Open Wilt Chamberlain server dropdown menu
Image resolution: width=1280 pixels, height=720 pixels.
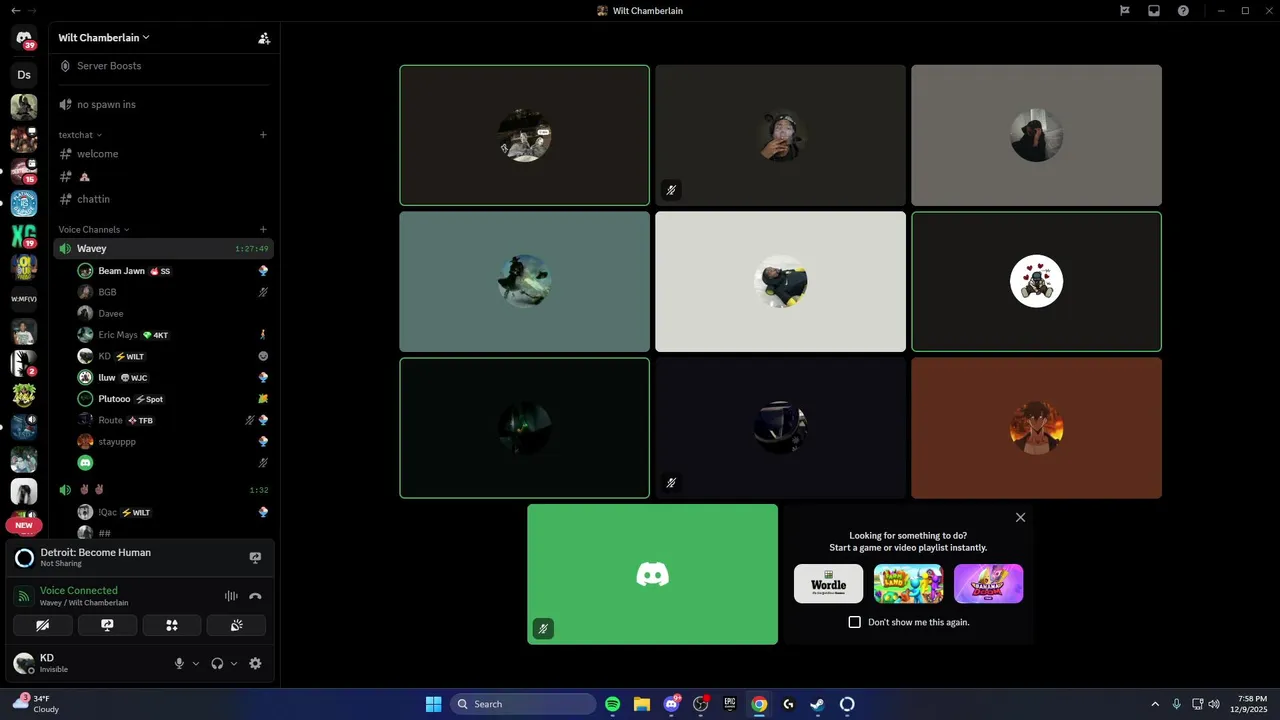pos(104,38)
